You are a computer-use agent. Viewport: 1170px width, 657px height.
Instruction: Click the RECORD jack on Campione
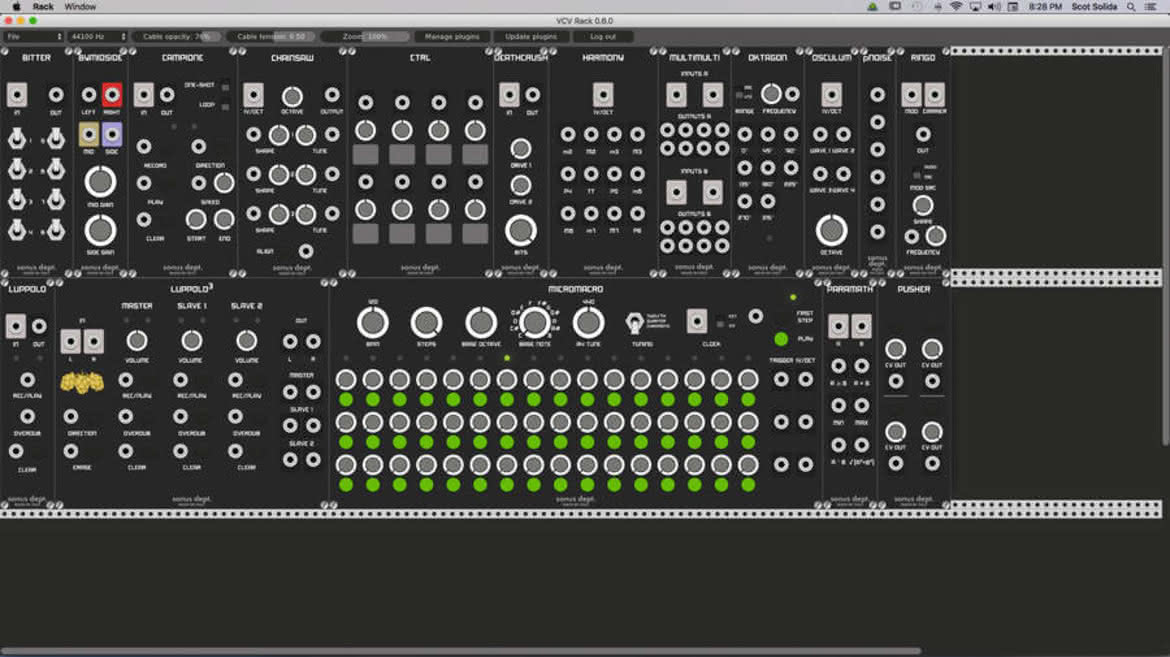click(144, 147)
